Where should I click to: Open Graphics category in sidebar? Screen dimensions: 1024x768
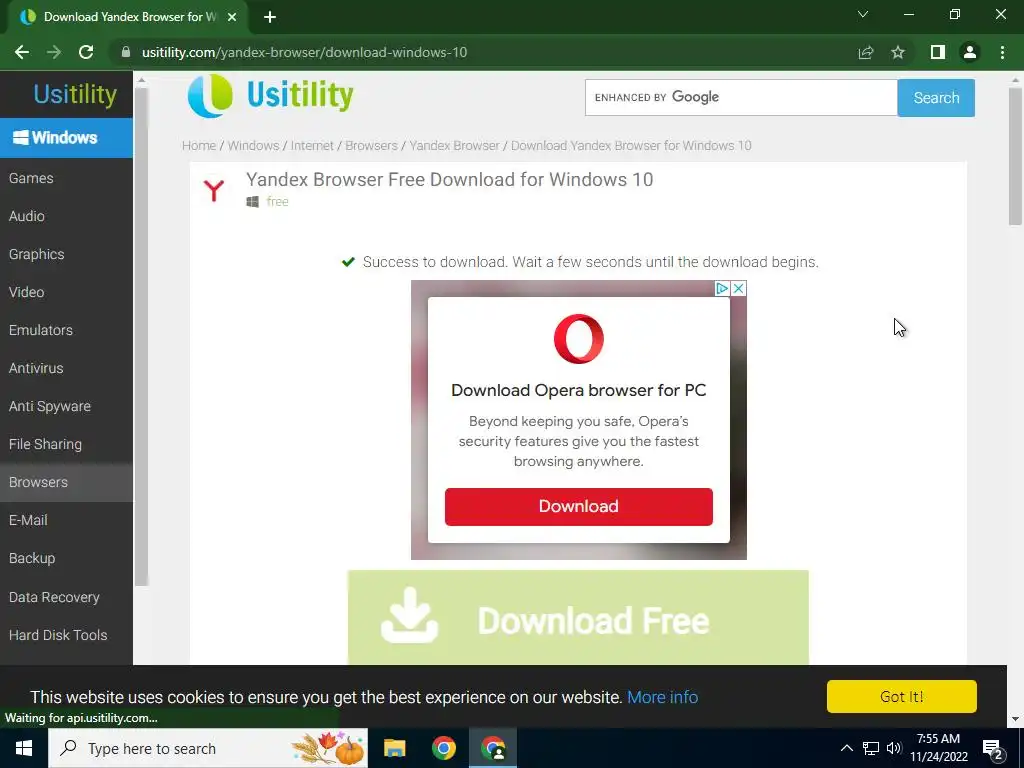tap(66, 254)
